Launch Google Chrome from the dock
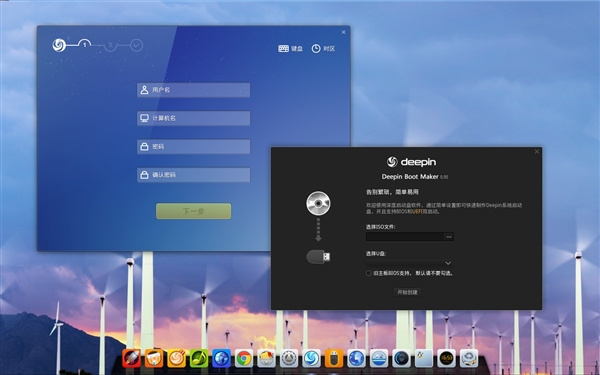The height and width of the screenshot is (375, 600). pyautogui.click(x=244, y=359)
